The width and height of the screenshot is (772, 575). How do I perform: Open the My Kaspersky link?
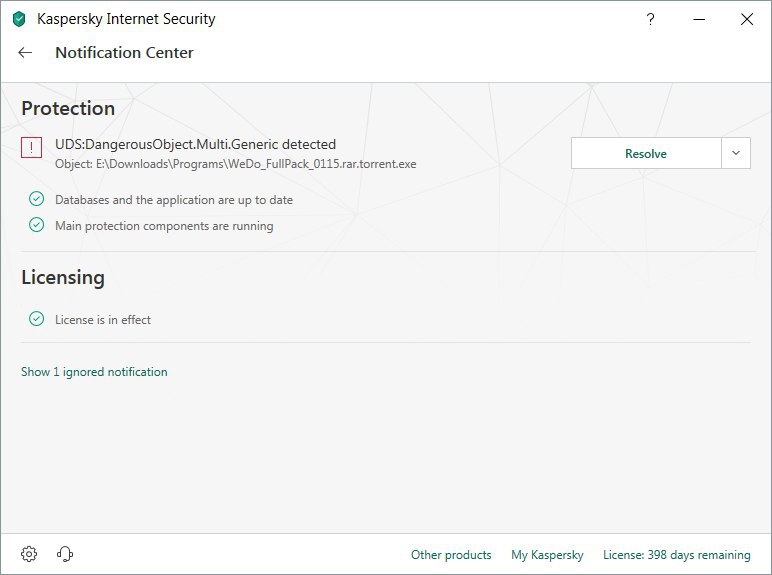click(x=547, y=555)
